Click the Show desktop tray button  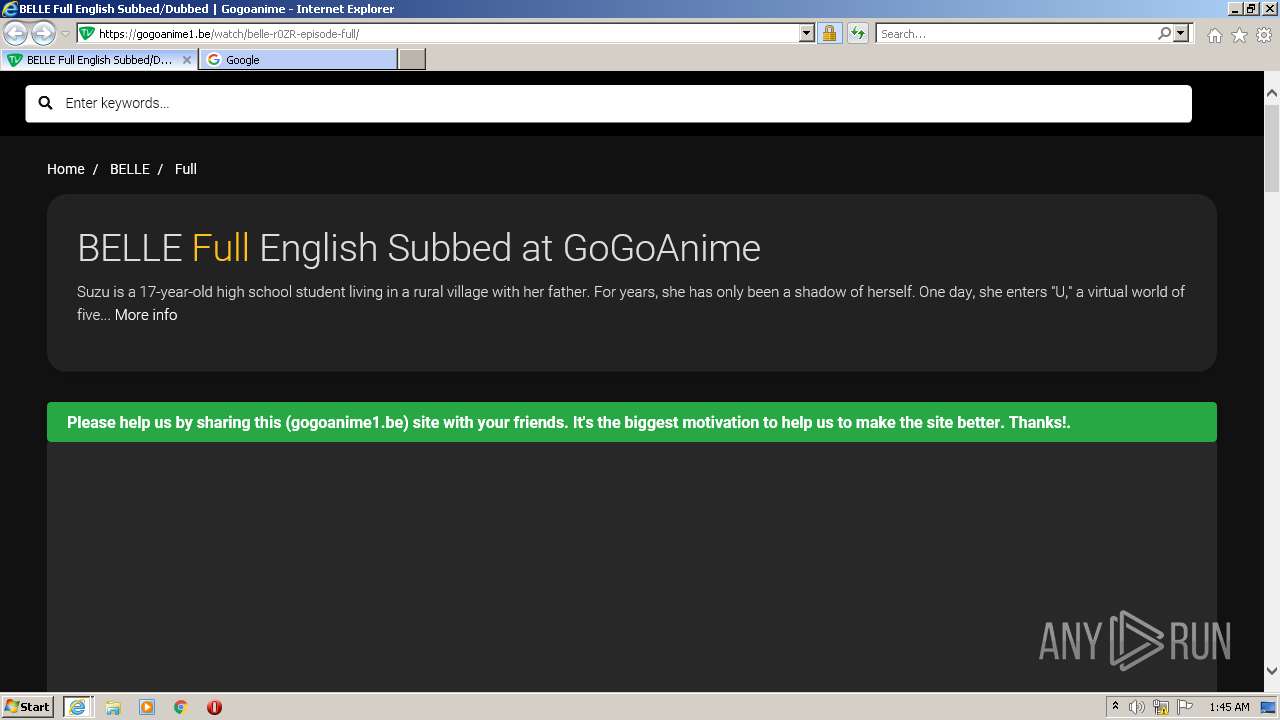click(1269, 707)
